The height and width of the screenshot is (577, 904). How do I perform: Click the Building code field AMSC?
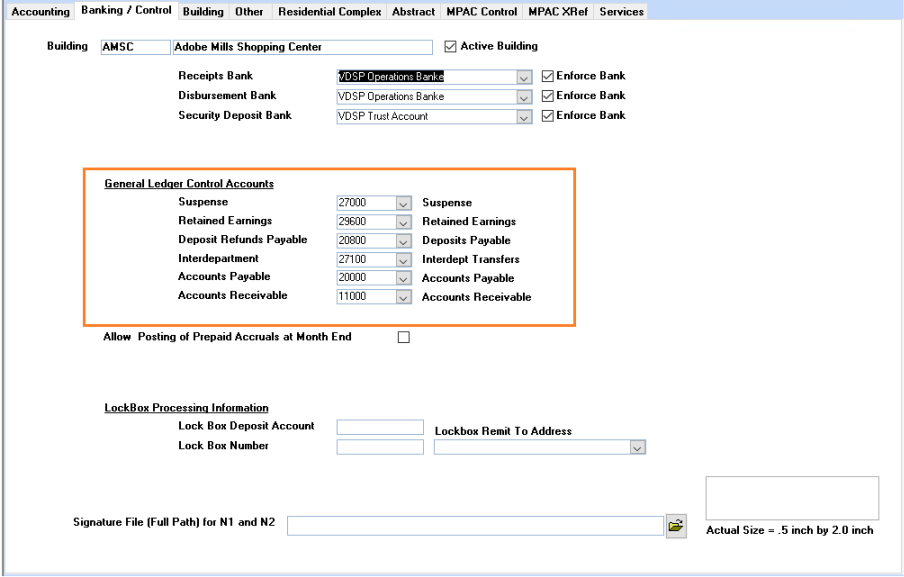click(135, 47)
